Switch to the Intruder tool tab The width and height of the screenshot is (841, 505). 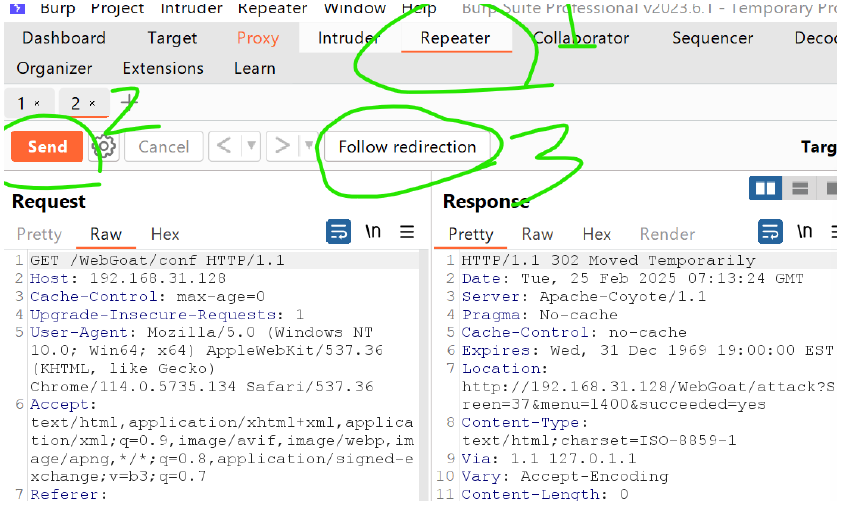pyautogui.click(x=349, y=38)
